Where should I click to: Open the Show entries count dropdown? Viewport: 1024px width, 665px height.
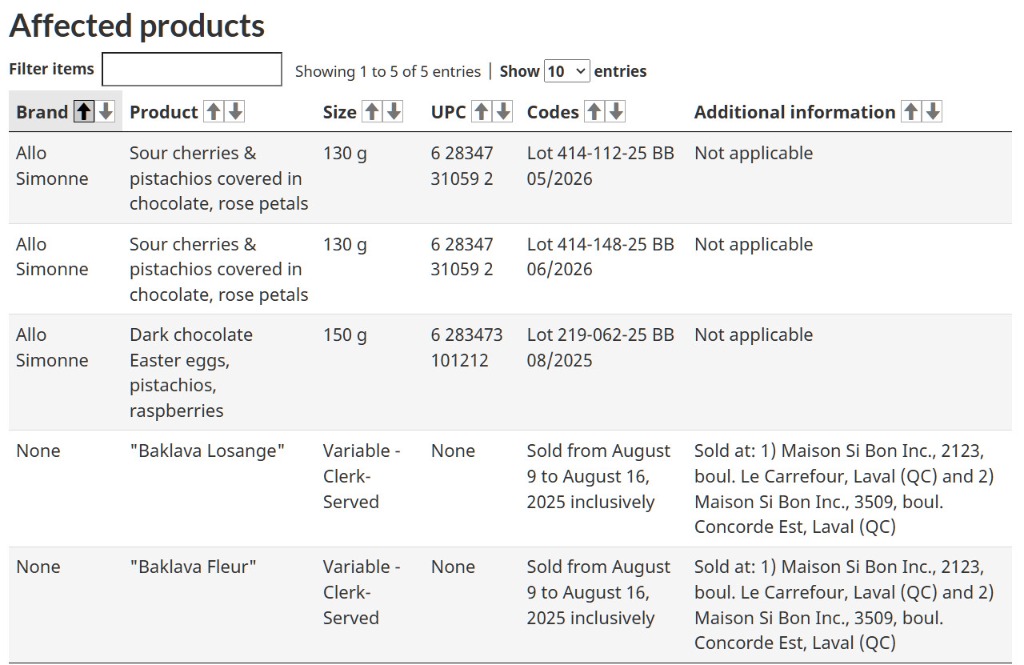[567, 71]
